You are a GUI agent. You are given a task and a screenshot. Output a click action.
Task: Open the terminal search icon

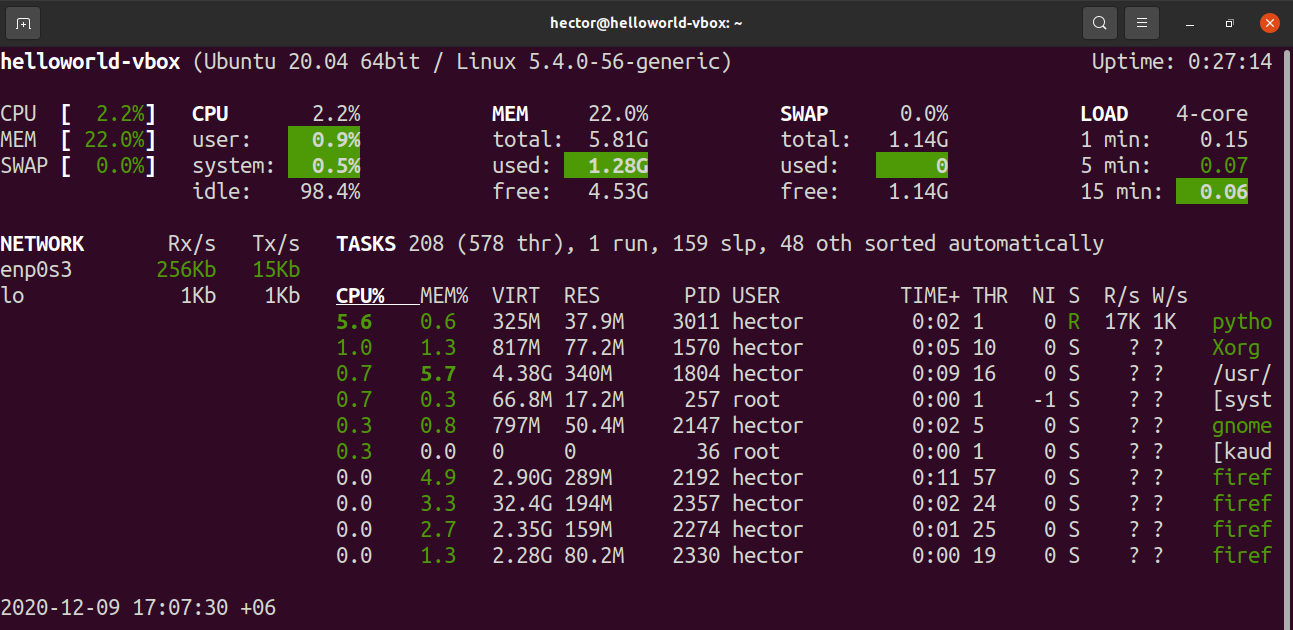pyautogui.click(x=1099, y=22)
